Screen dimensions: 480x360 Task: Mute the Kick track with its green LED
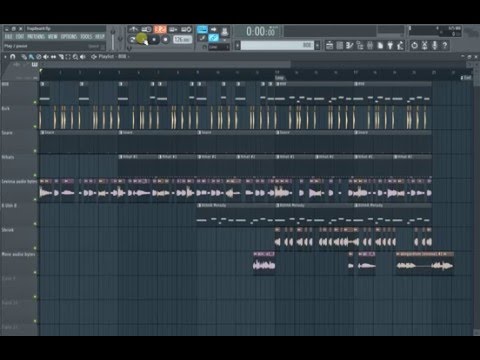coord(35,127)
